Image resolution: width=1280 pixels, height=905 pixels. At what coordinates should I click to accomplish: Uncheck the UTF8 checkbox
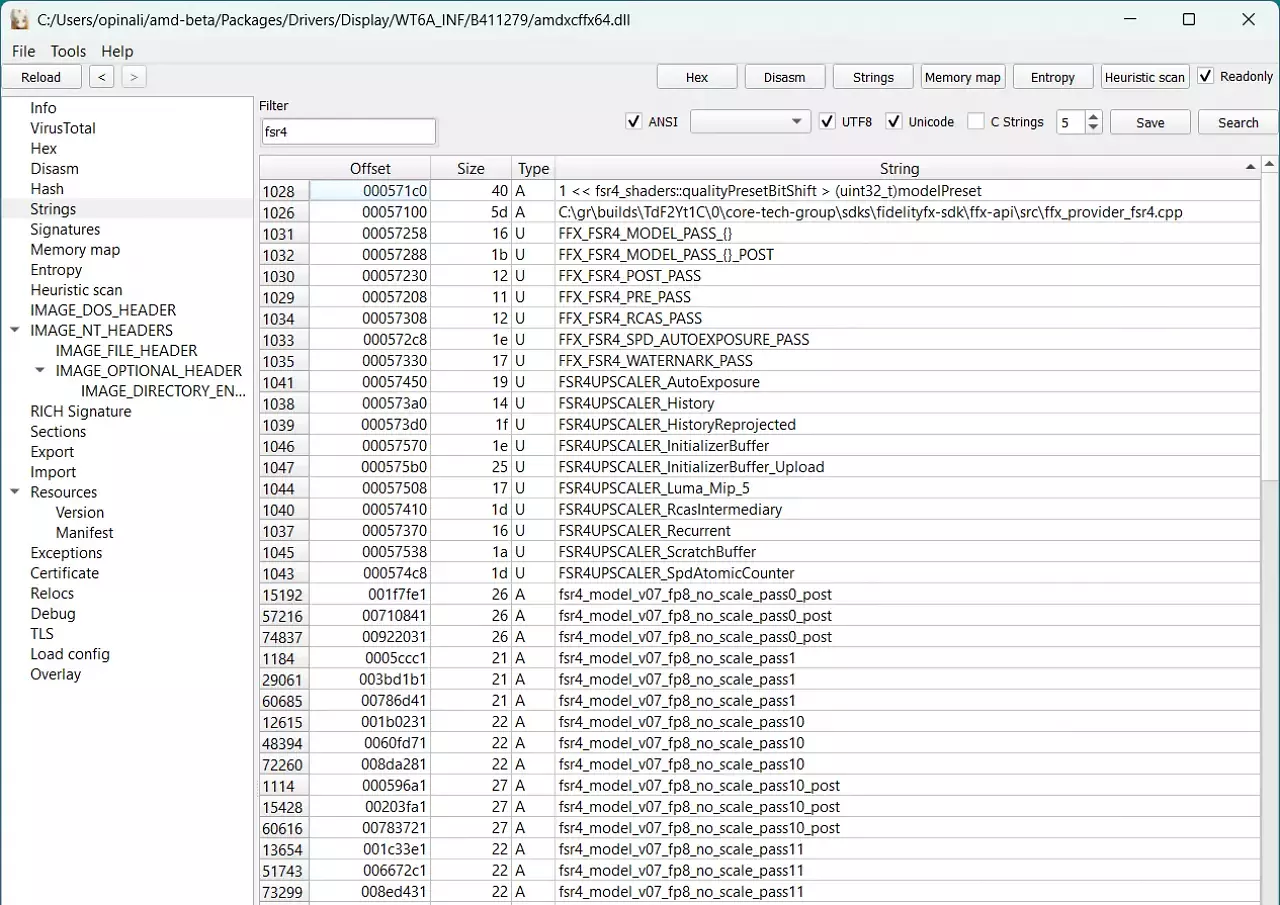click(827, 122)
